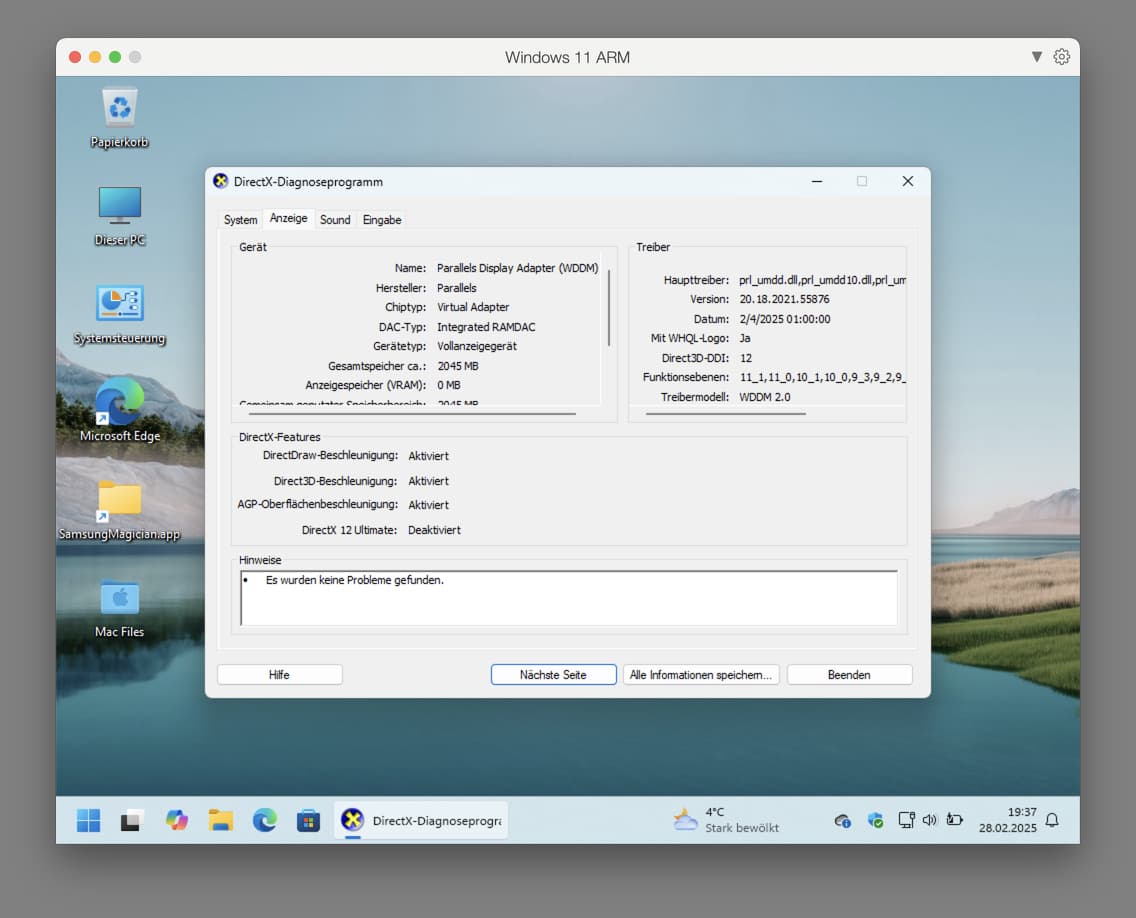Click the Treiber horizontal scrollbar
The image size is (1136, 918).
coord(725,414)
